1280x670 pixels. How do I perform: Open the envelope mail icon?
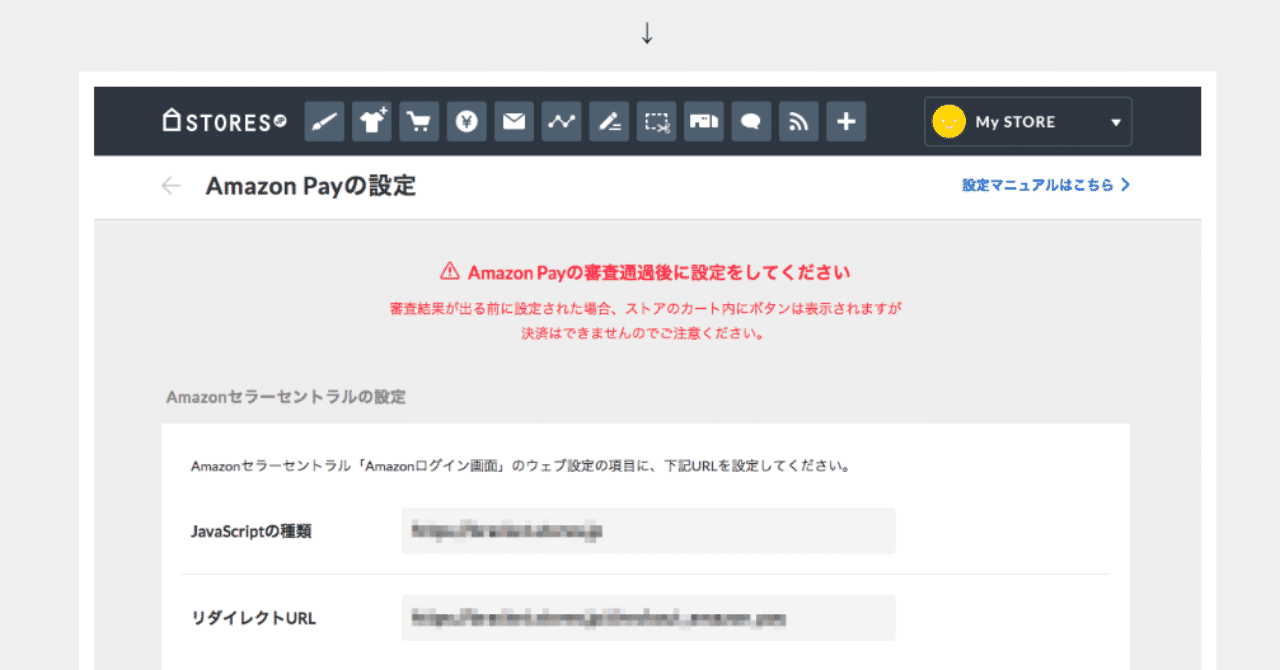tap(514, 121)
